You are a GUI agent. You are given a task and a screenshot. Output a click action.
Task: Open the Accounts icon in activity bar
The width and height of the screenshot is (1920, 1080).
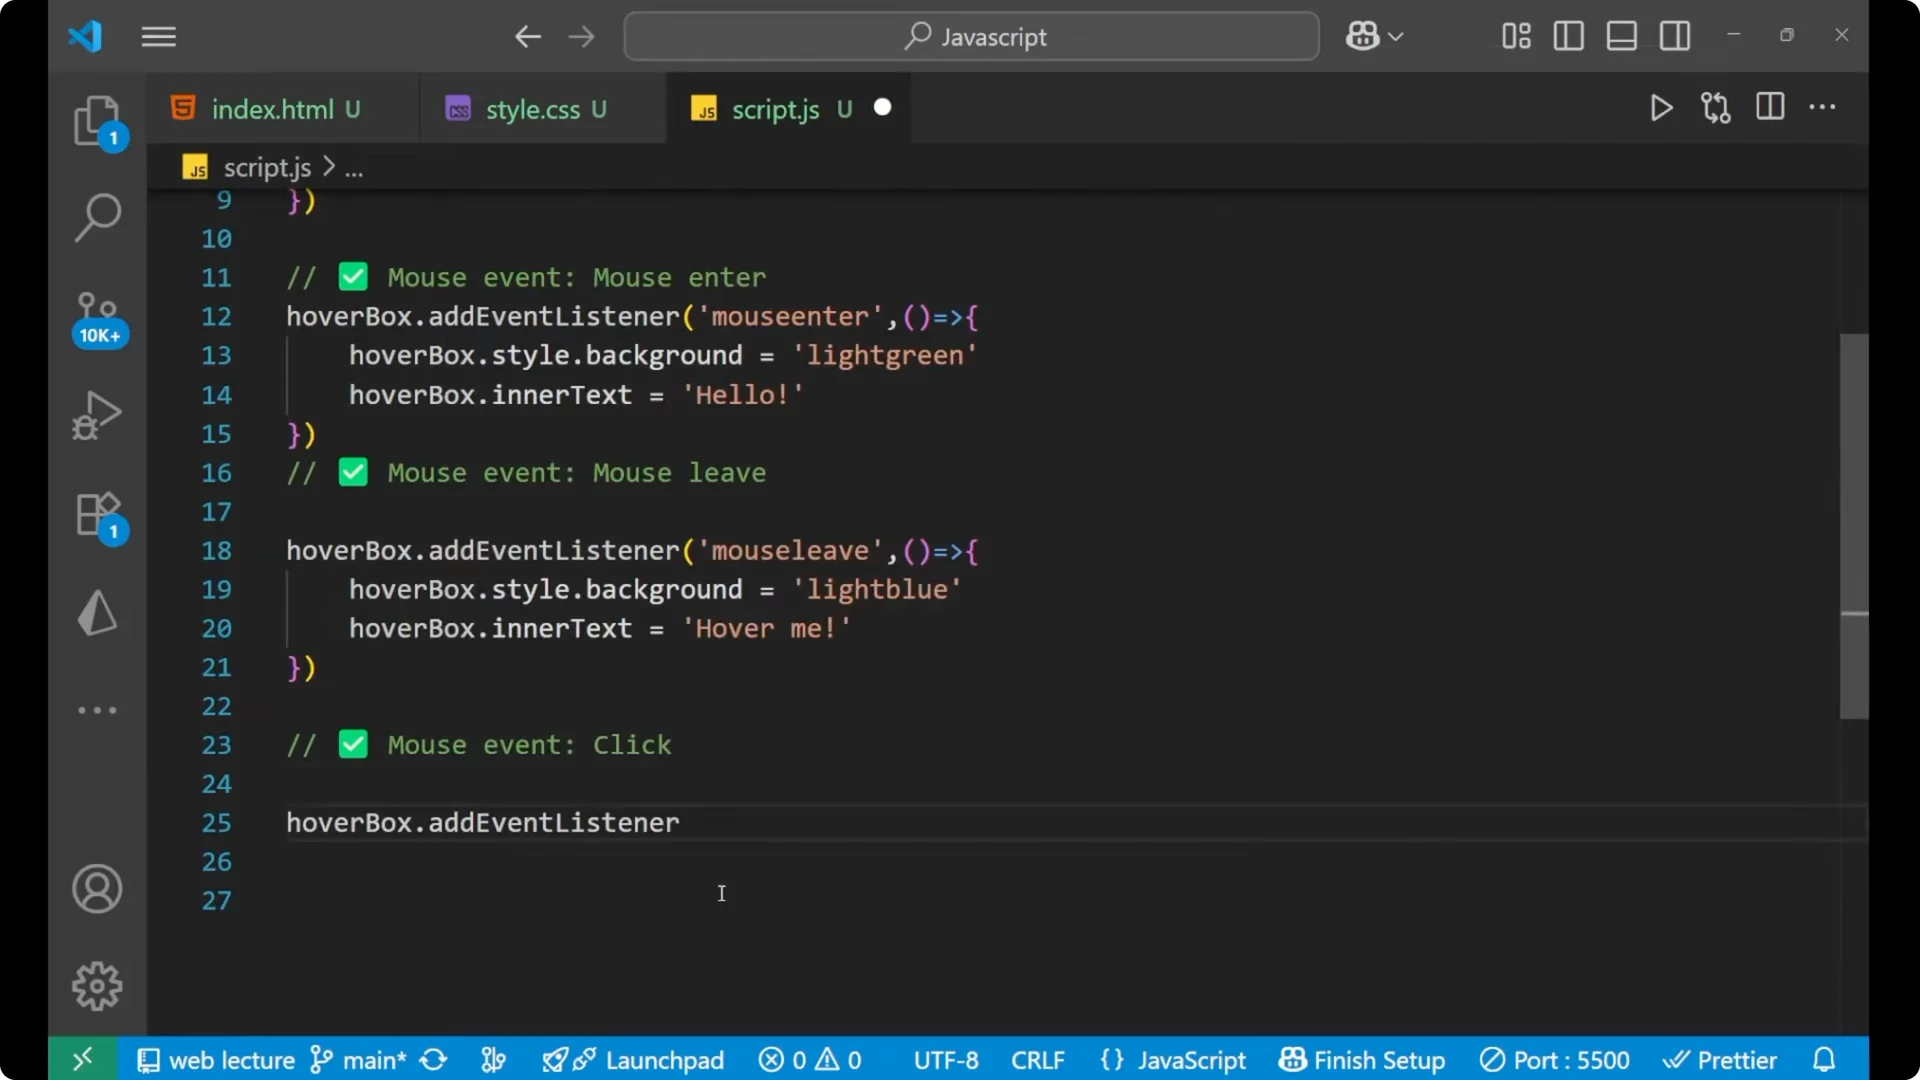(x=97, y=889)
